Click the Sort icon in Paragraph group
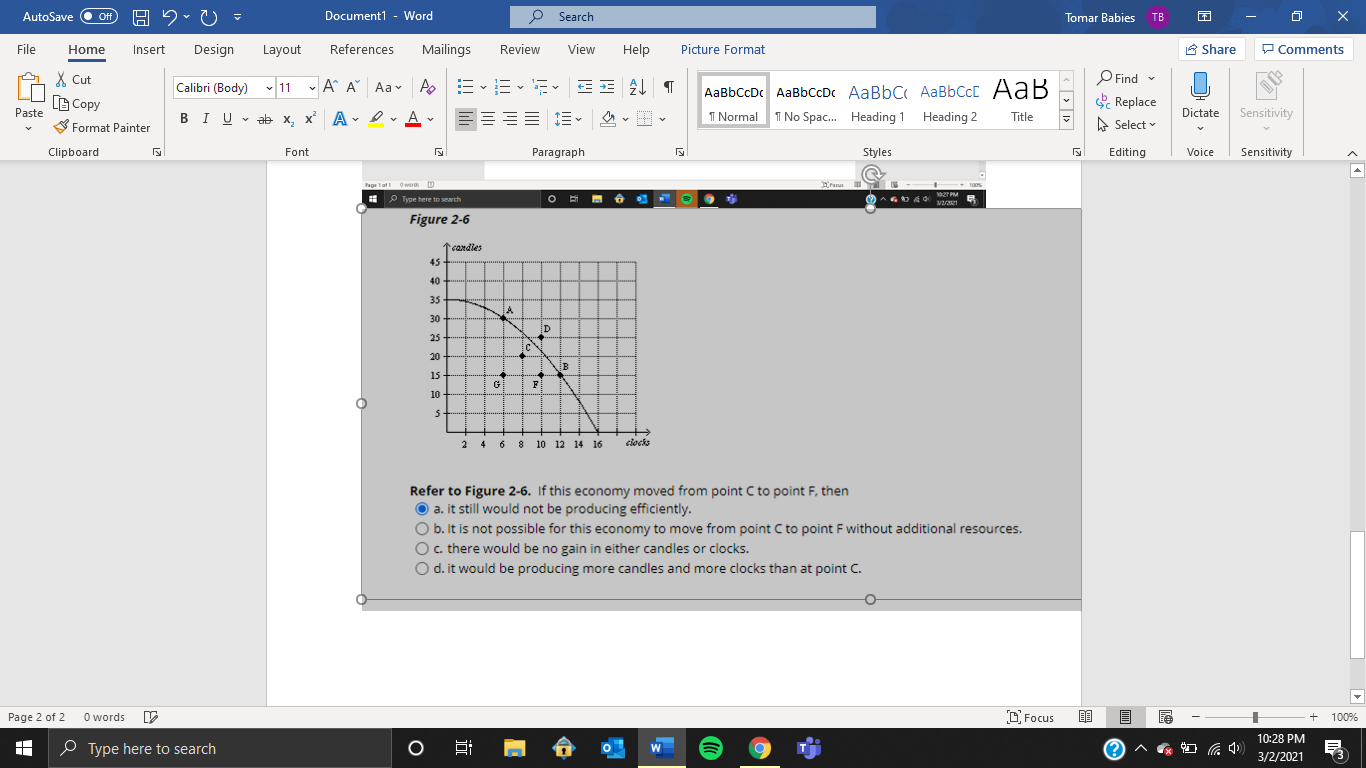The height and width of the screenshot is (768, 1366). click(638, 87)
